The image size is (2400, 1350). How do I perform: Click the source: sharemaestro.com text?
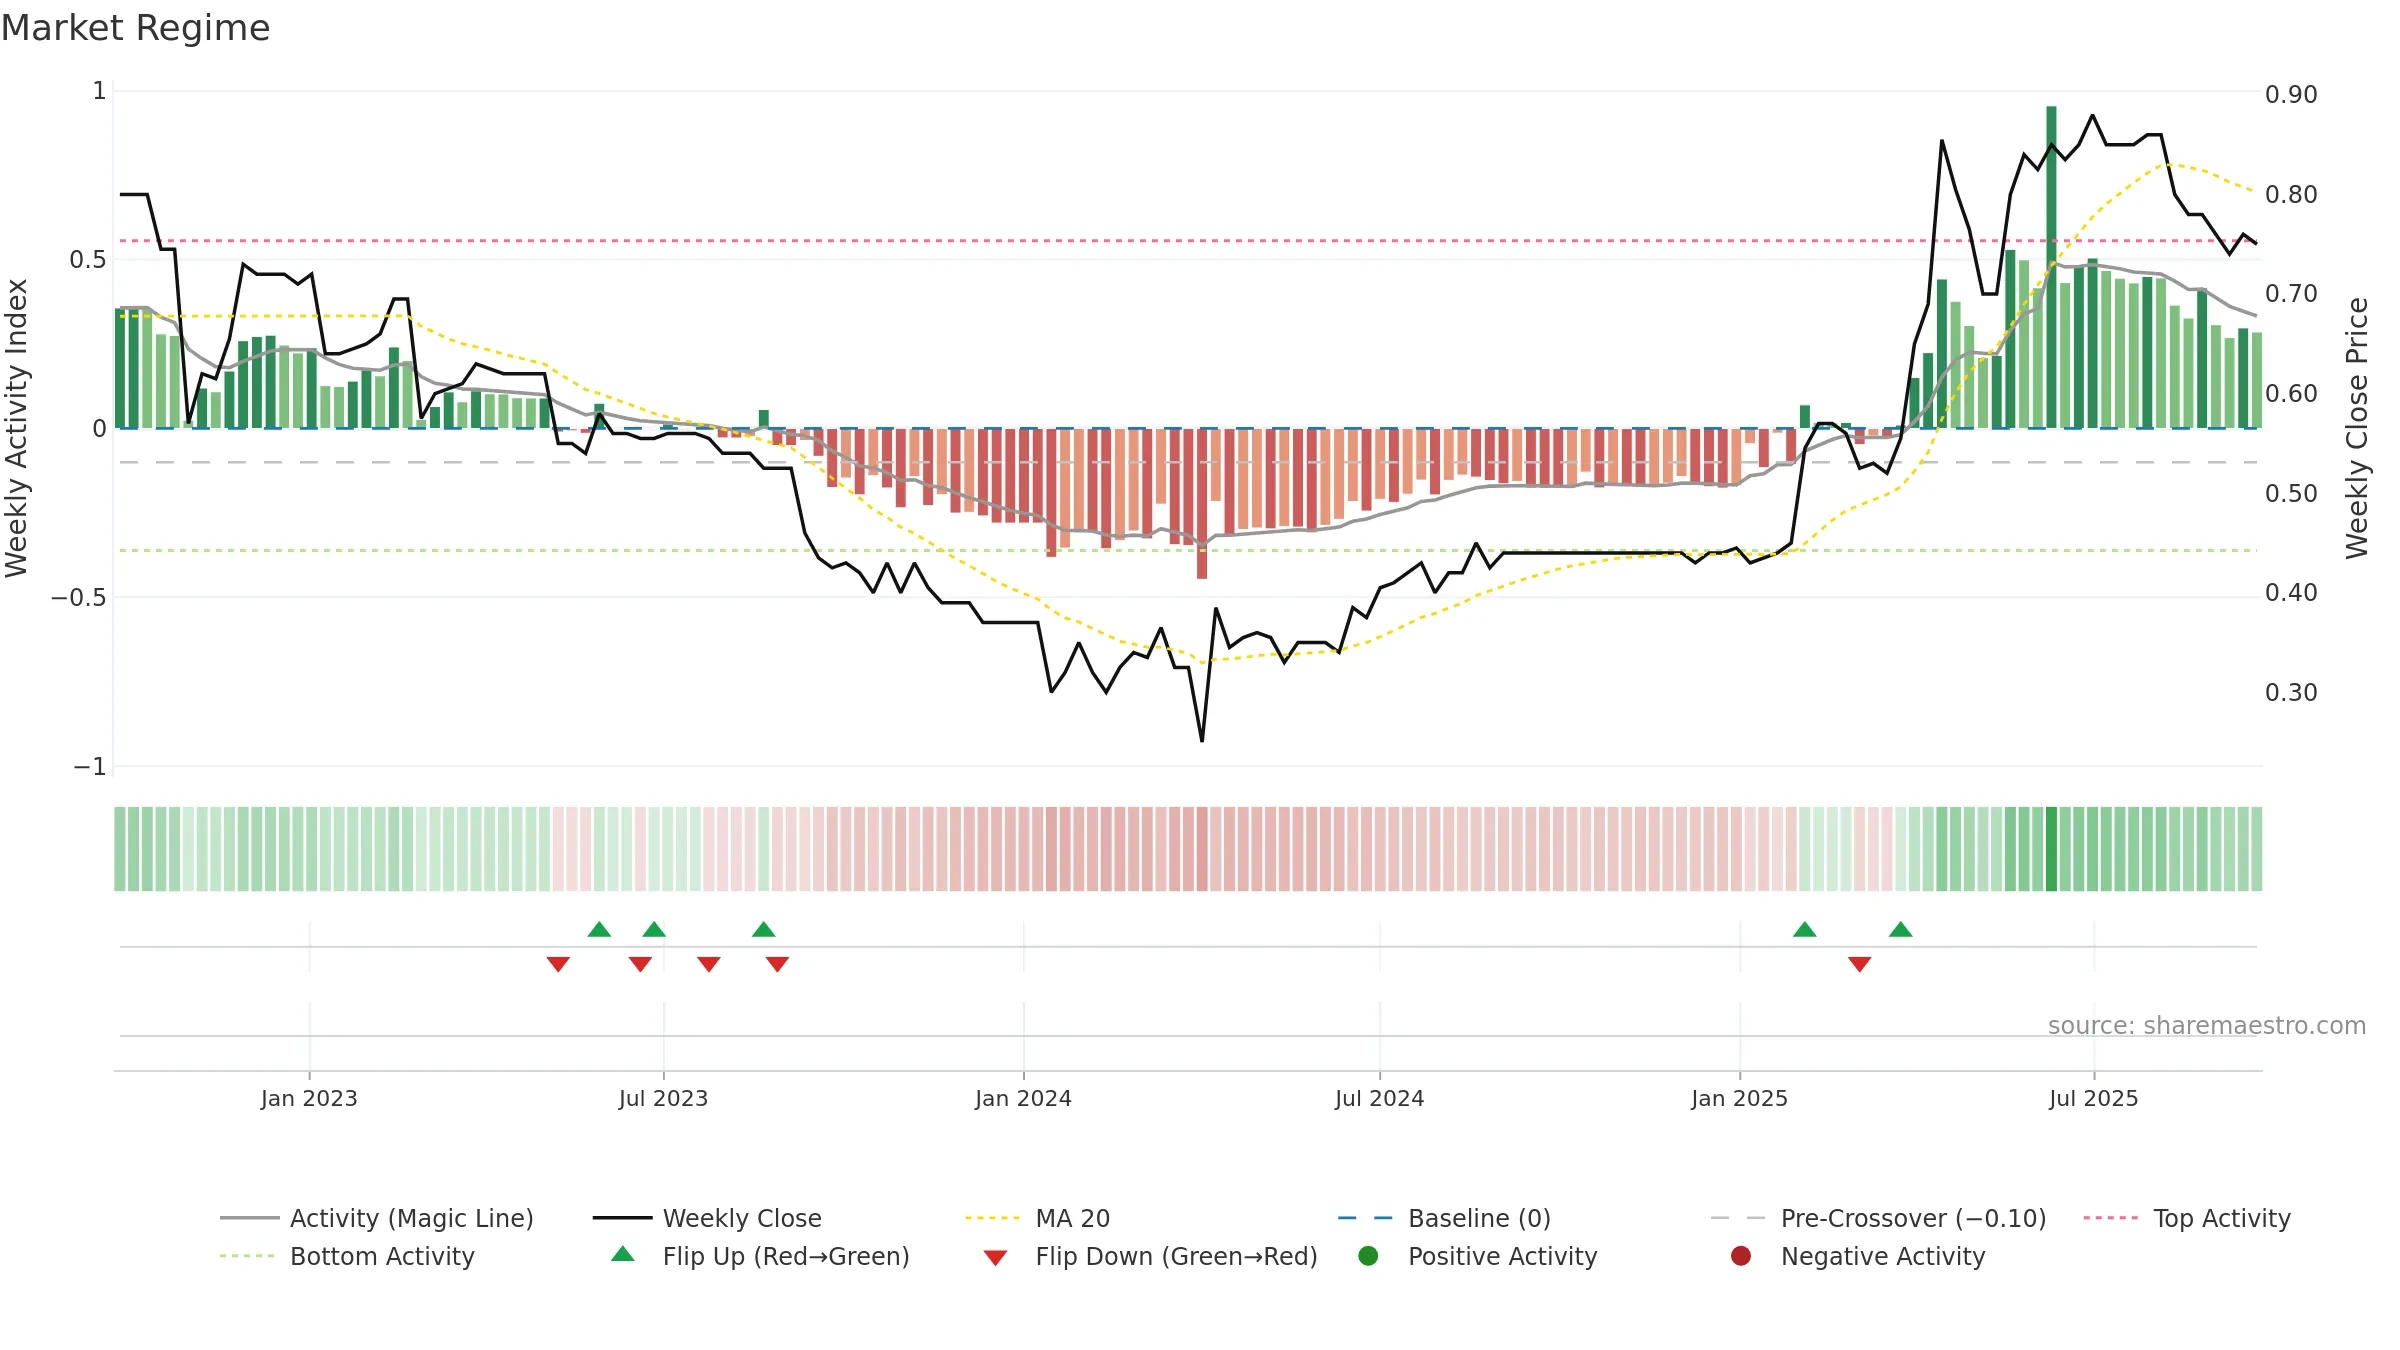click(x=2206, y=1025)
